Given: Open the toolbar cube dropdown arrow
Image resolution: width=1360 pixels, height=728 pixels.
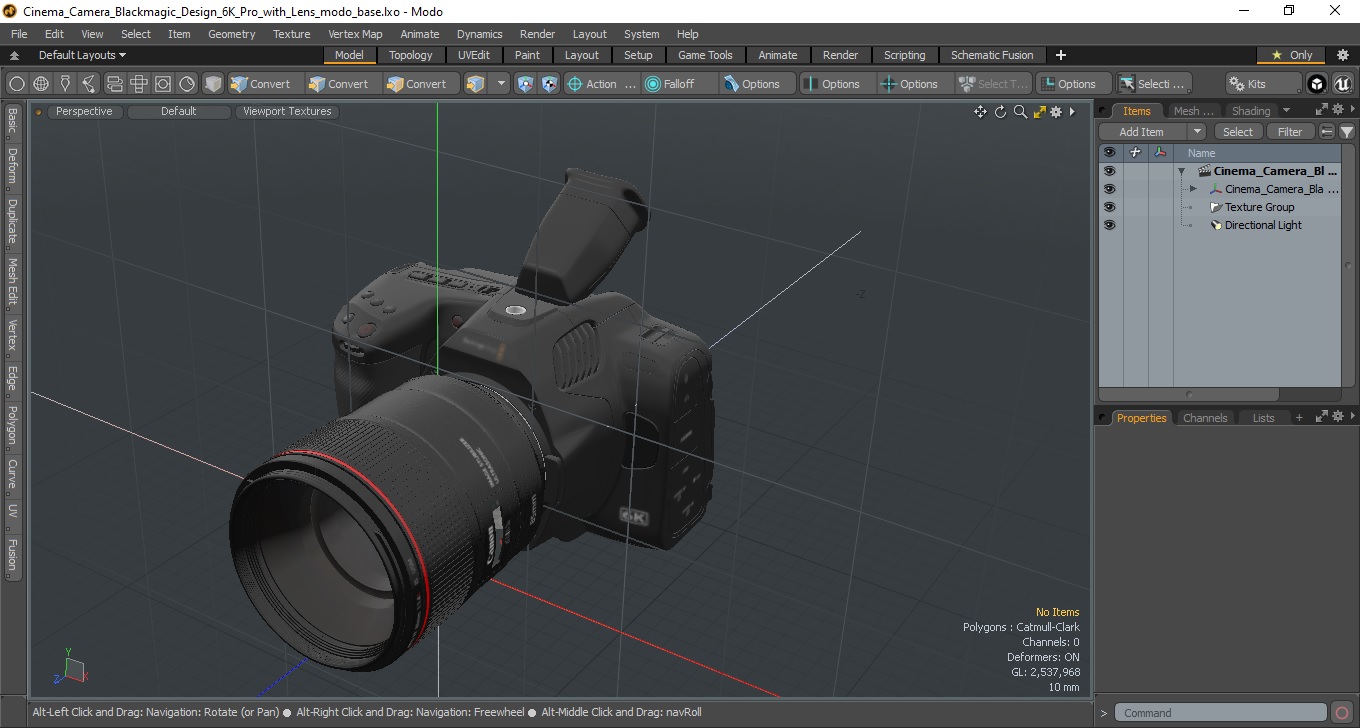Looking at the screenshot, I should (x=501, y=84).
